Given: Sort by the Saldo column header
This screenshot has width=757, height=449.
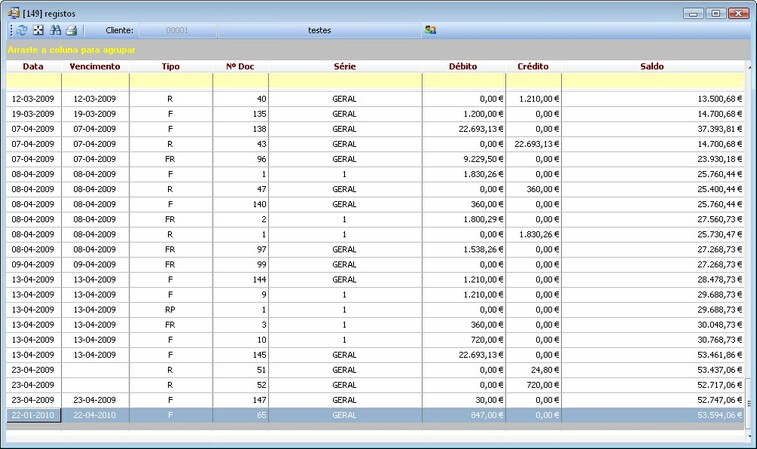Looking at the screenshot, I should click(652, 66).
